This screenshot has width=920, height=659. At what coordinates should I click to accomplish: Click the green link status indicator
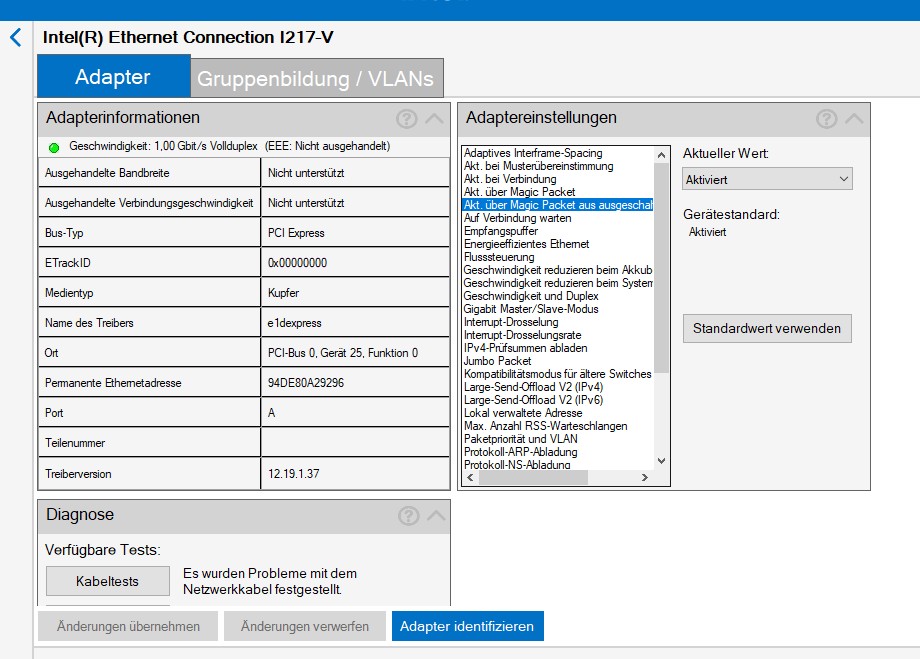[x=54, y=147]
